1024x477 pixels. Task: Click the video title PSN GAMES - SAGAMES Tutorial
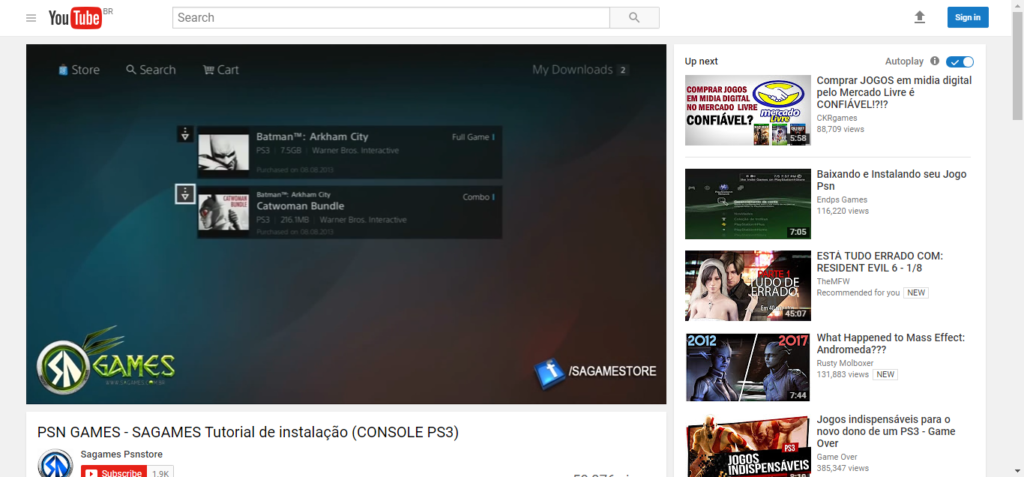point(248,433)
